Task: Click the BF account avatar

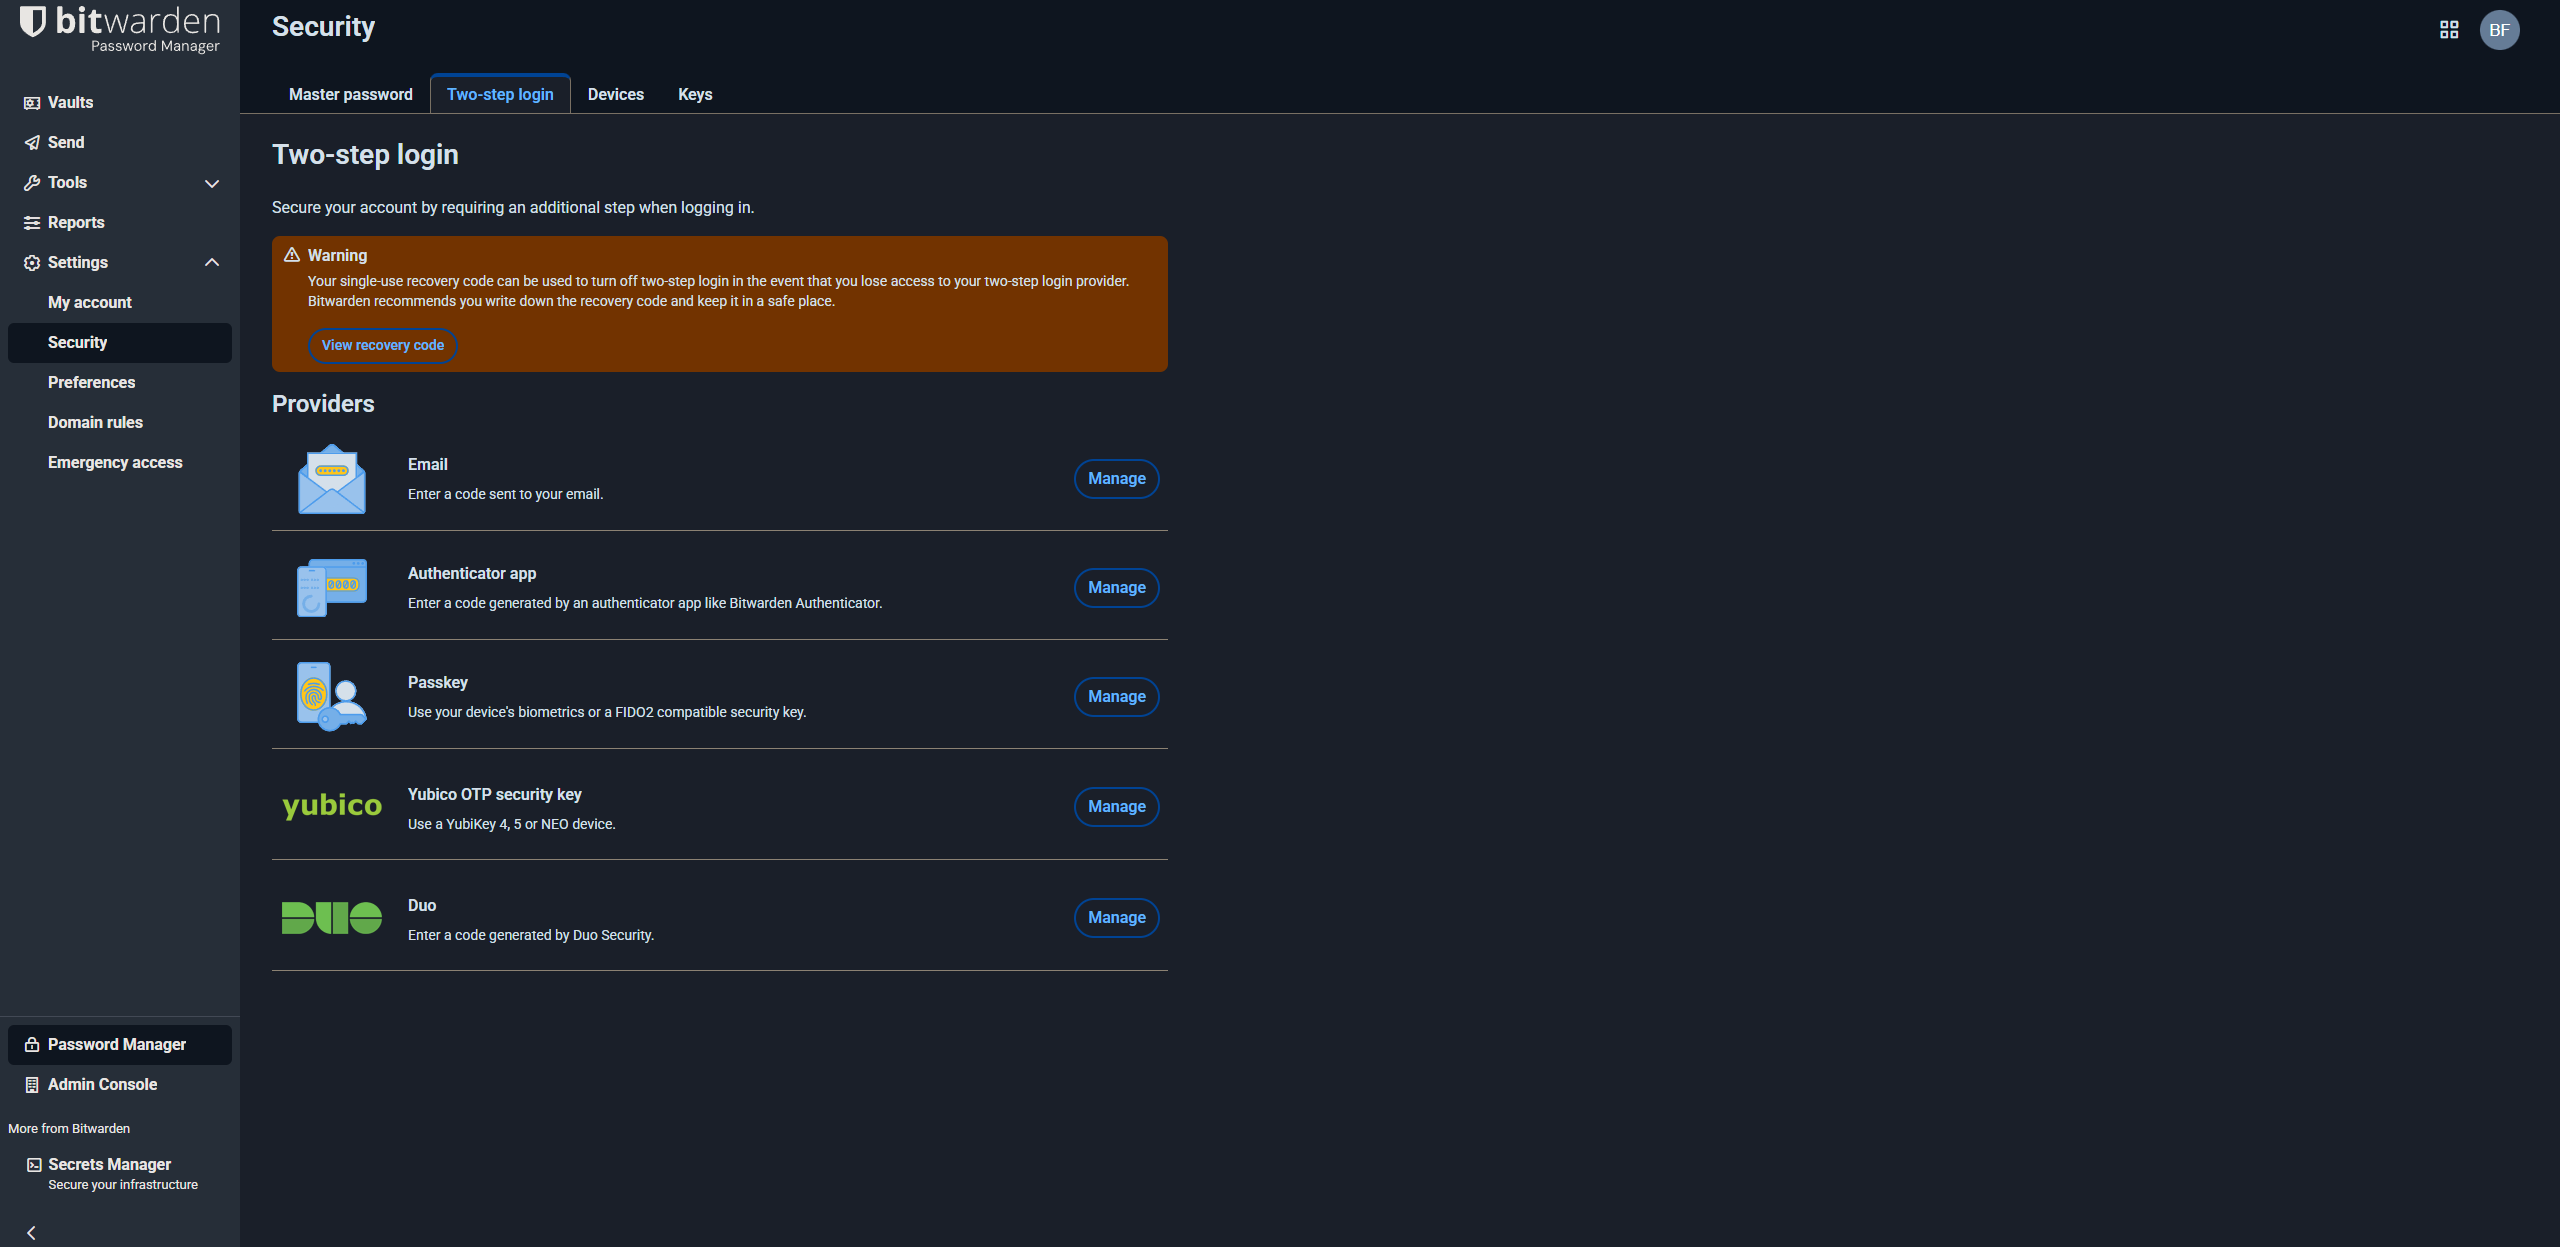Action: click(x=2498, y=30)
